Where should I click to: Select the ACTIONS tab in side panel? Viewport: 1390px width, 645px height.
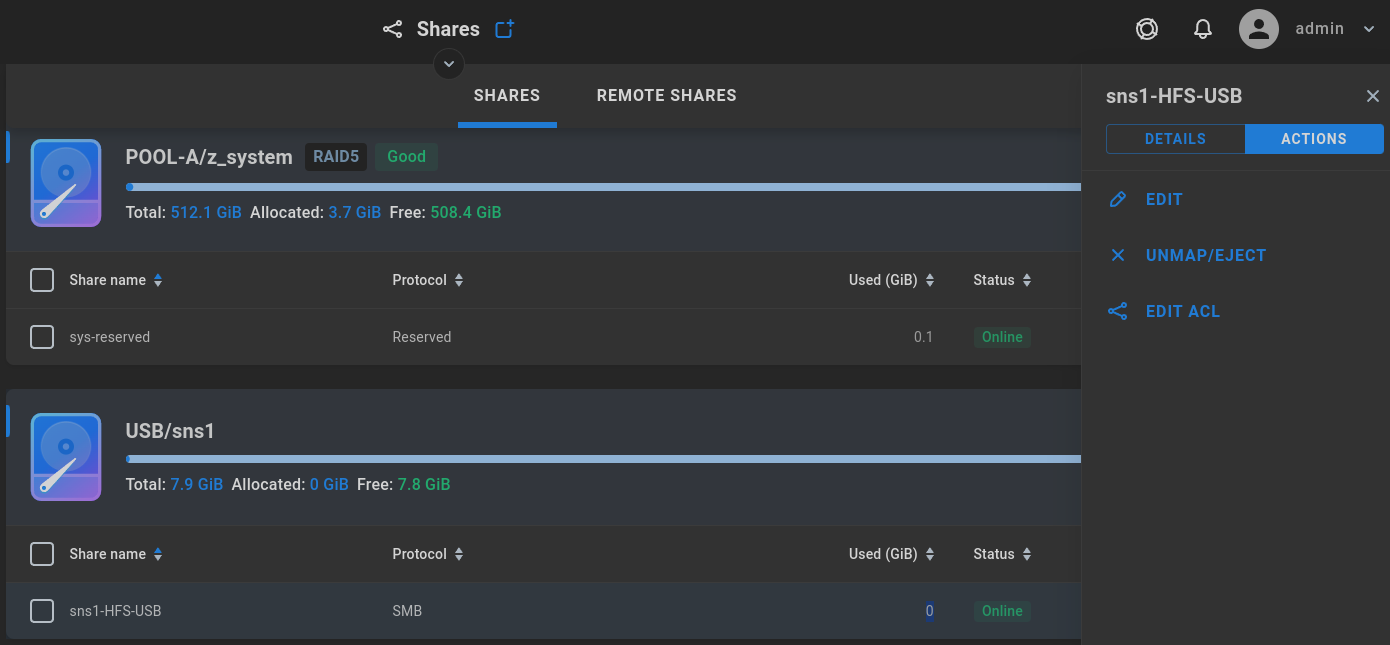coord(1314,139)
